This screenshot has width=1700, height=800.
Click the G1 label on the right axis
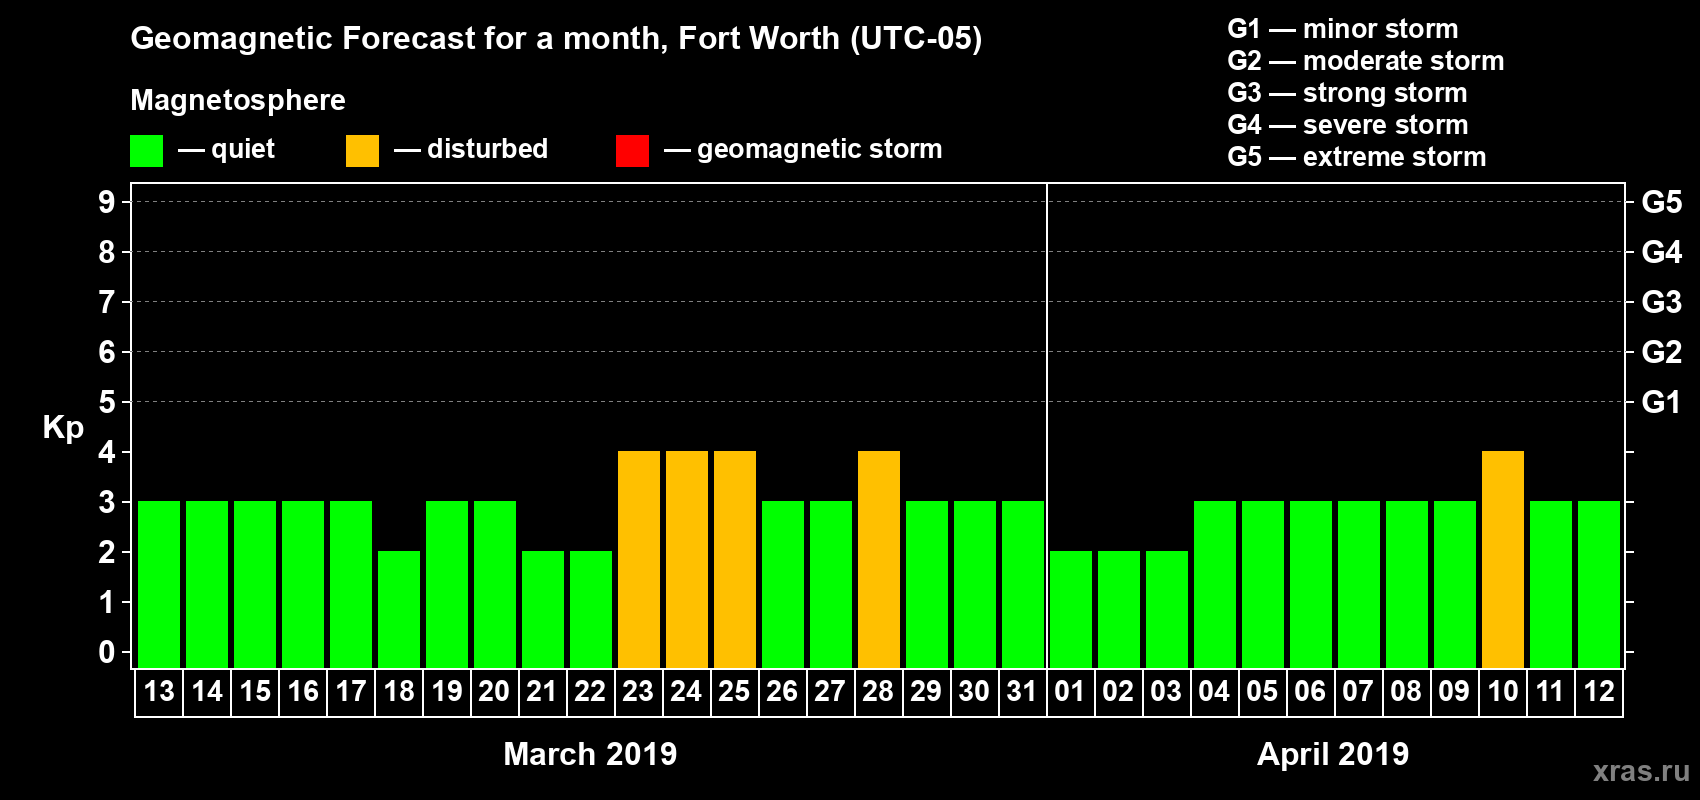pos(1662,402)
